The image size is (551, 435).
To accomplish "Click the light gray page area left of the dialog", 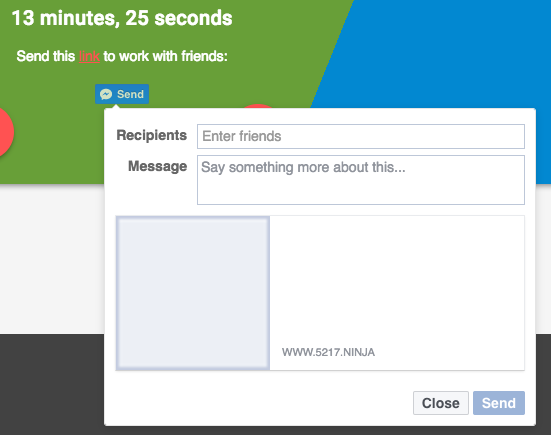I will coord(52,259).
